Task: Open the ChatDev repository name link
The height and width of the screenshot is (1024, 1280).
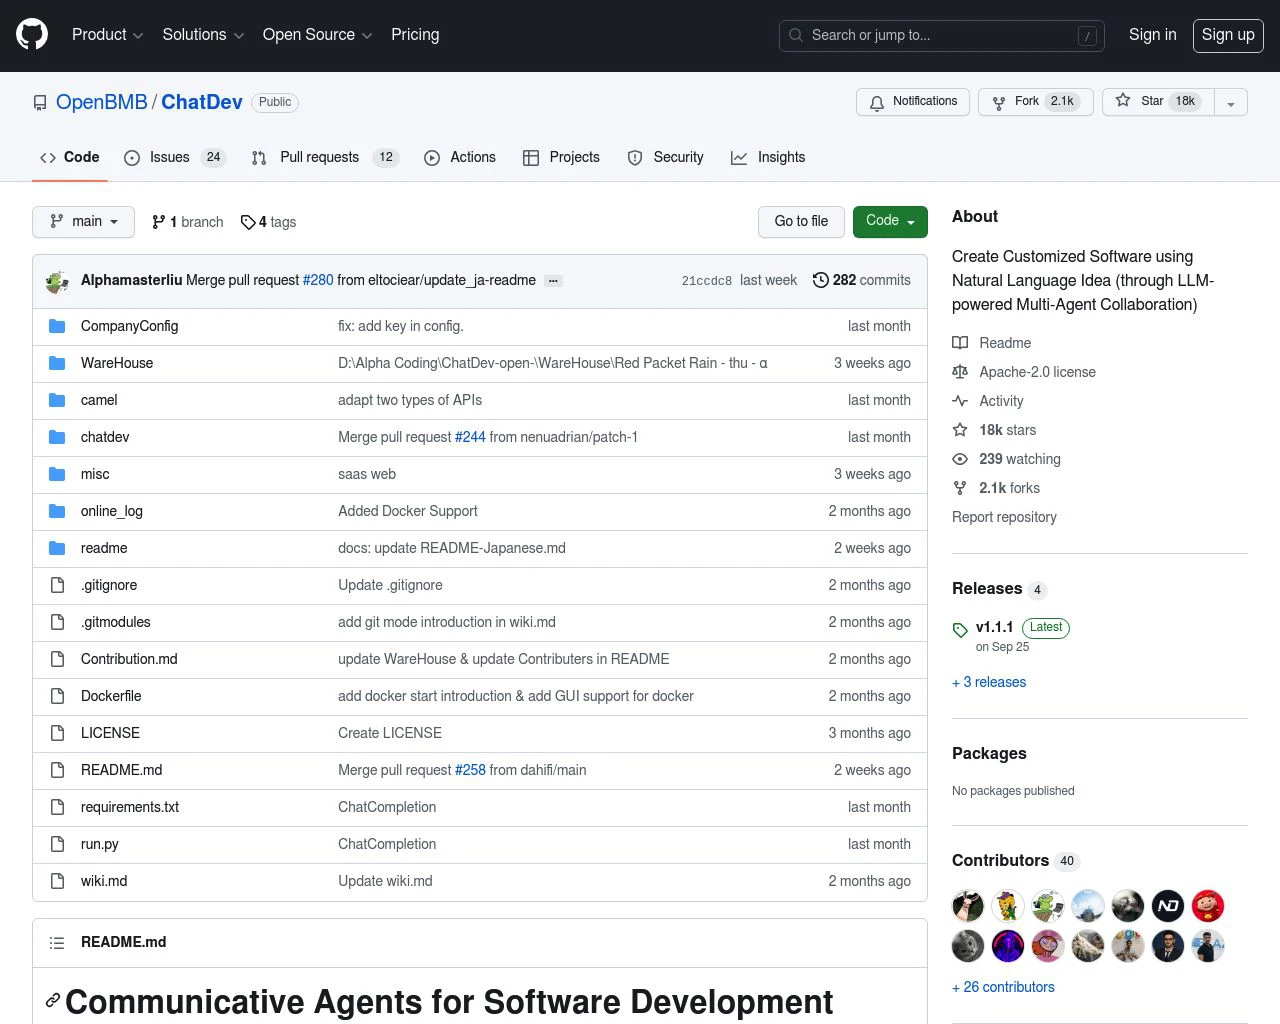Action: tap(202, 102)
